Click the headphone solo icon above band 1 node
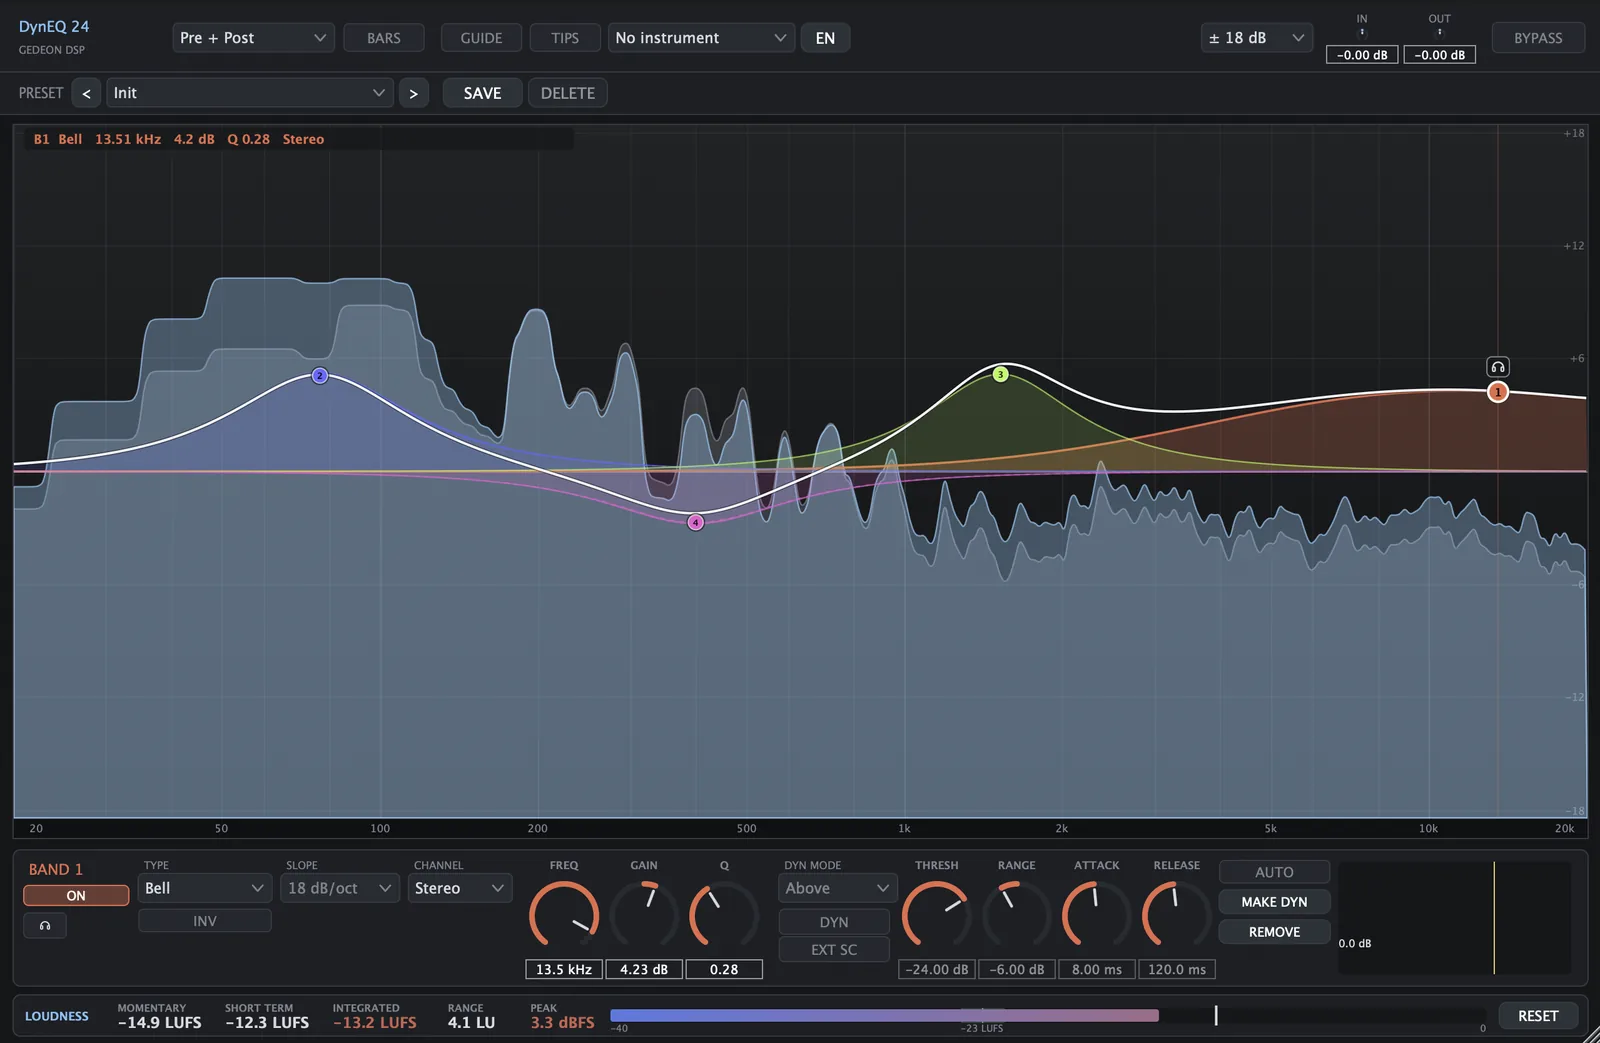1600x1043 pixels. pos(1497,367)
